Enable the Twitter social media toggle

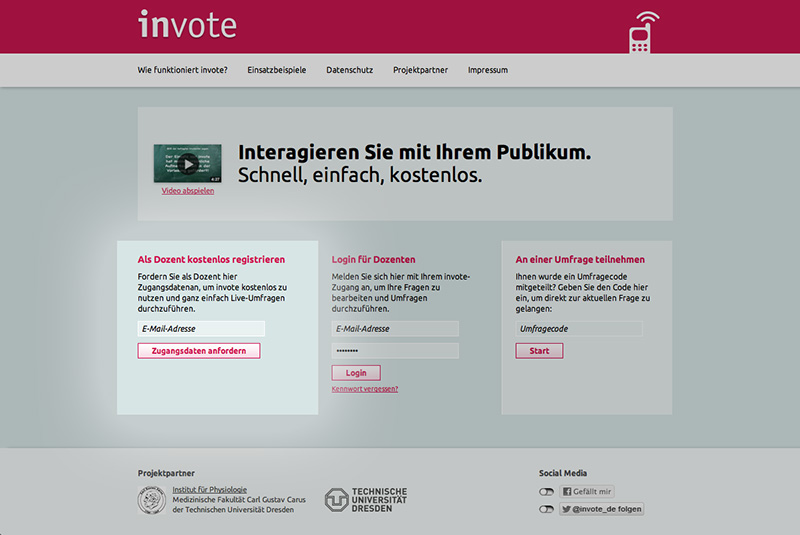(546, 509)
